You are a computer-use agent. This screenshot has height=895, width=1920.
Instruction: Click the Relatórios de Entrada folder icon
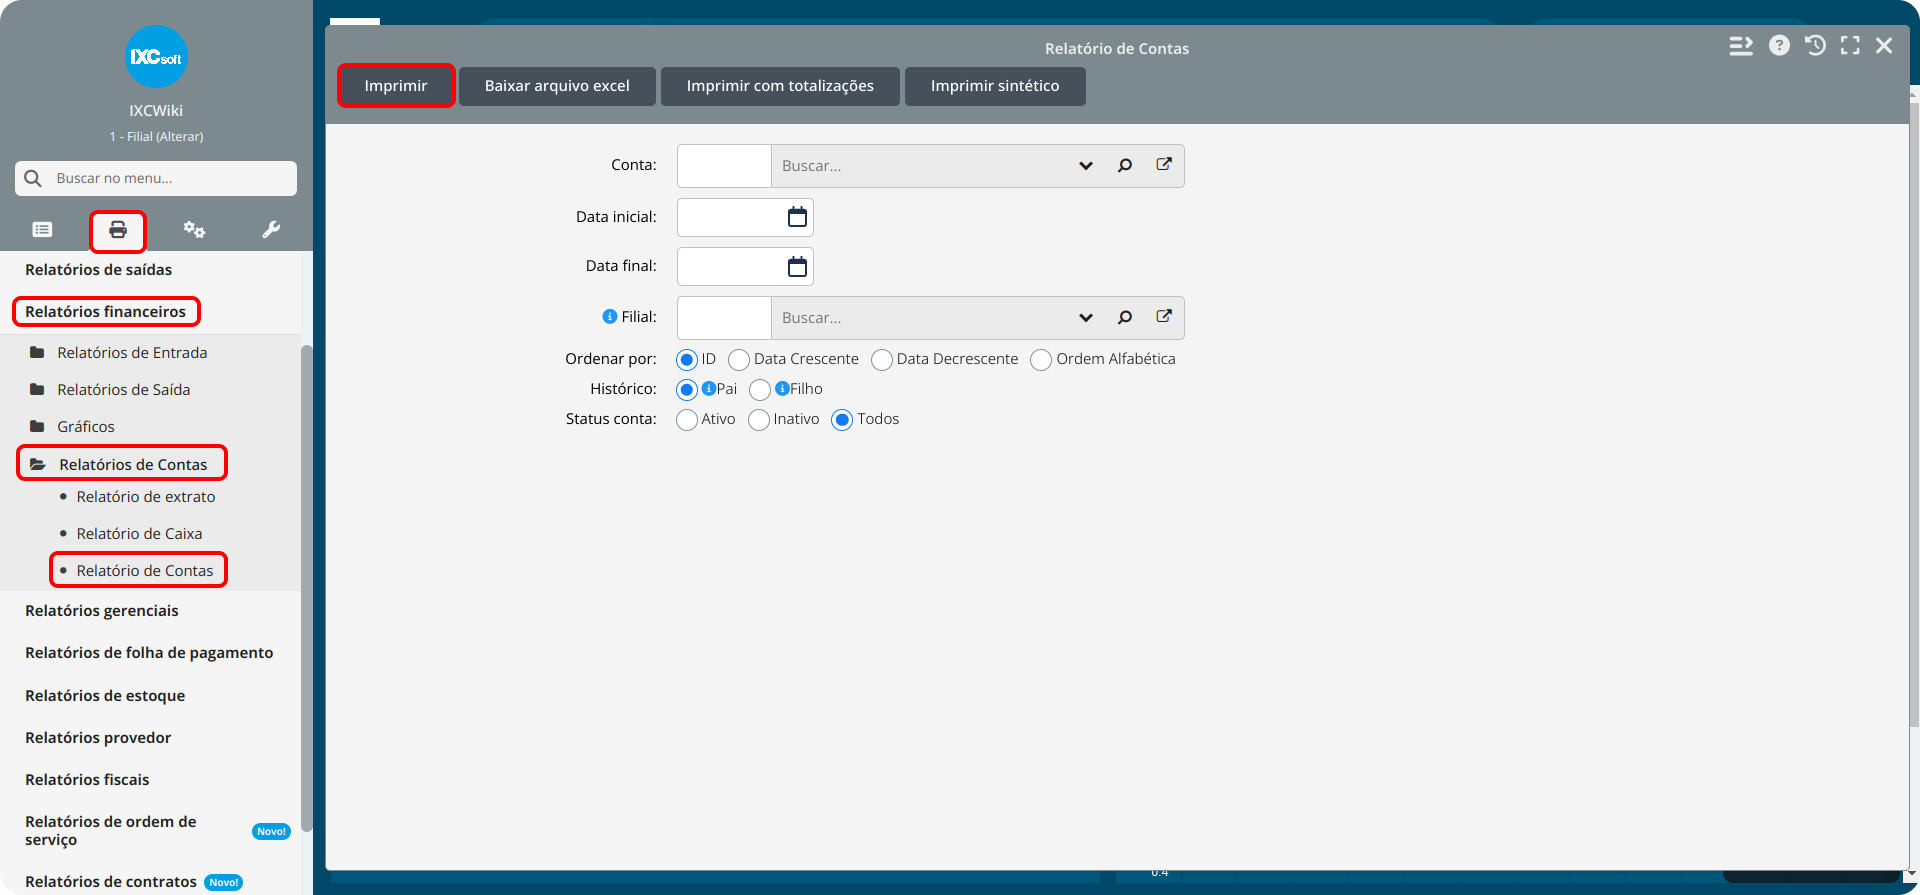pos(37,352)
